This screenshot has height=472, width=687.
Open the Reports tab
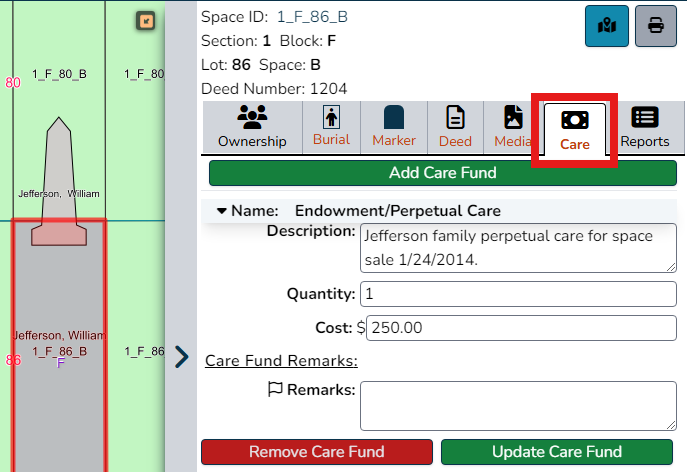coord(645,127)
